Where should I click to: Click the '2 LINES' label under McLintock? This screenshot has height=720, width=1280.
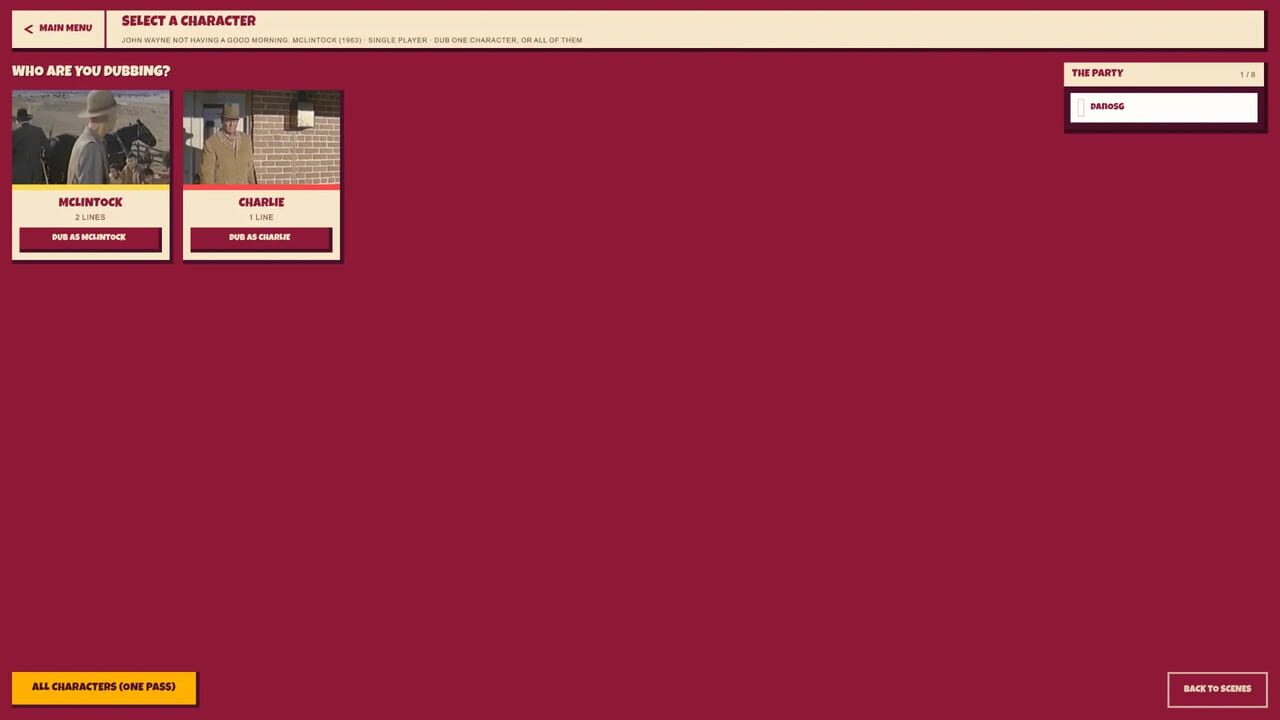(x=90, y=217)
